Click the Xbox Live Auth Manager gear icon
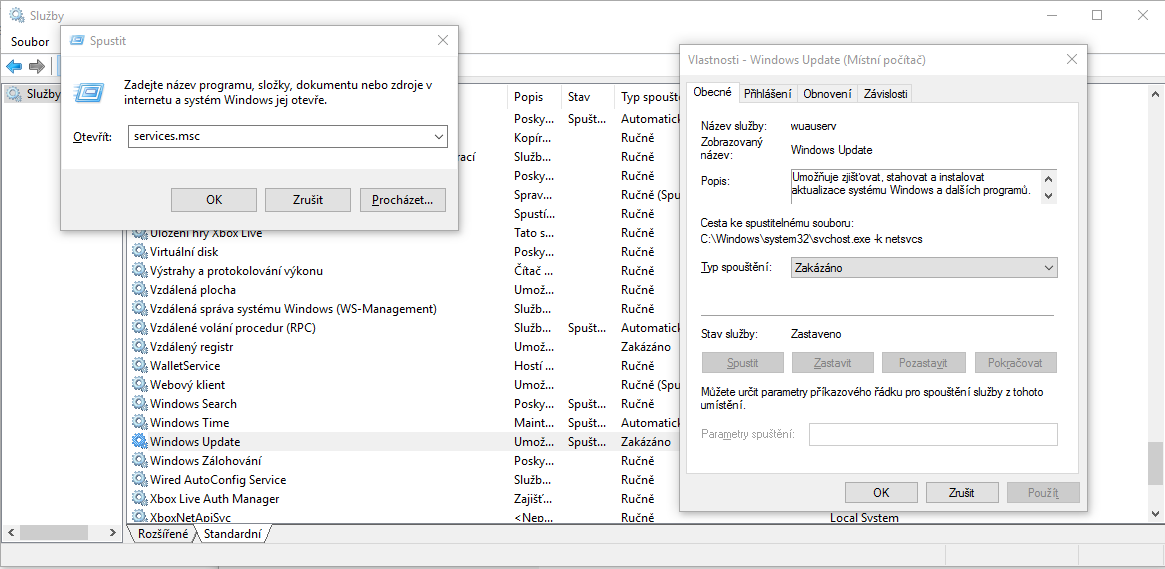 point(139,498)
